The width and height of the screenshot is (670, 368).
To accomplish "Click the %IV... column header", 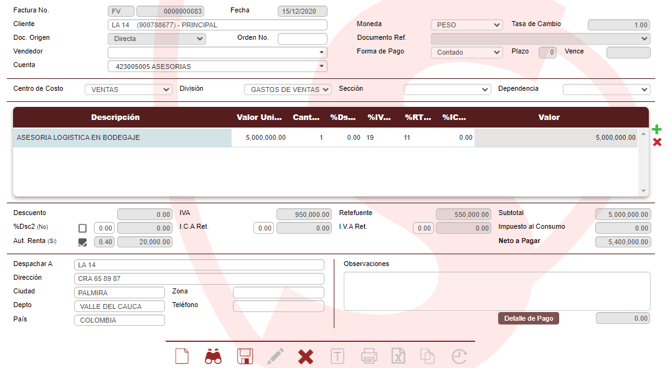I will tap(379, 117).
